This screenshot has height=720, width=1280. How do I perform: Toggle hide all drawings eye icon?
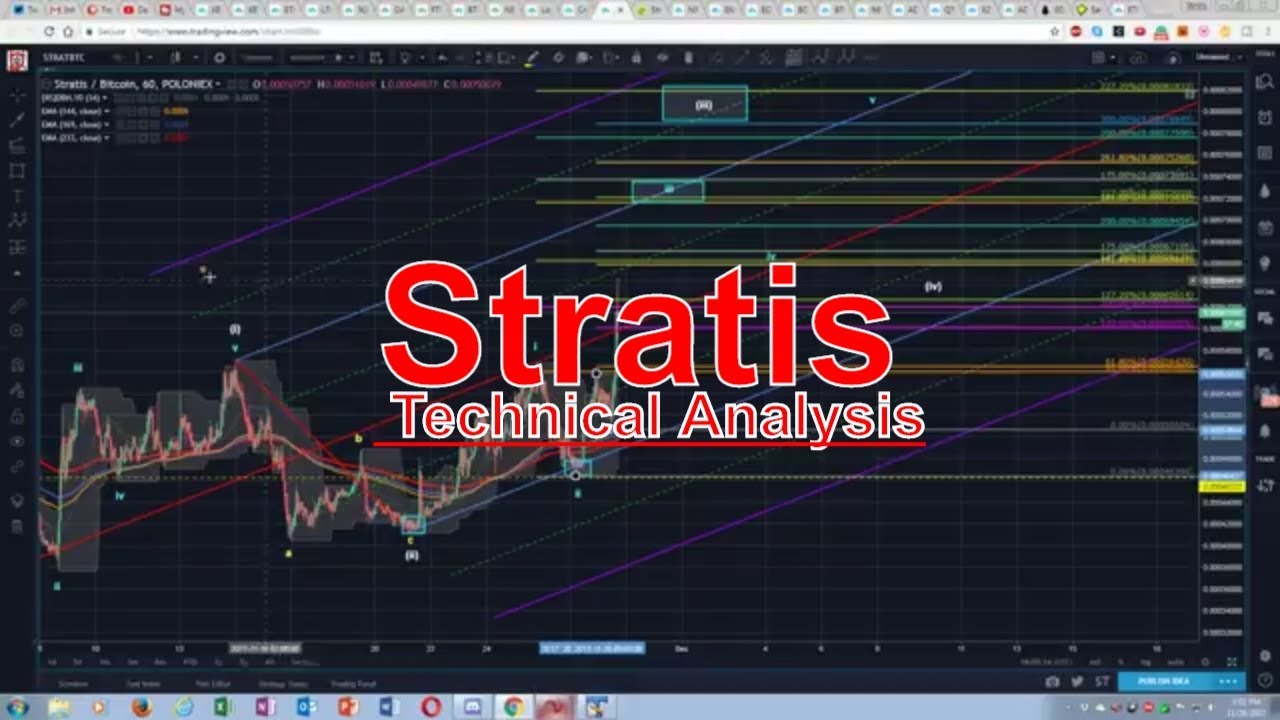pos(17,441)
